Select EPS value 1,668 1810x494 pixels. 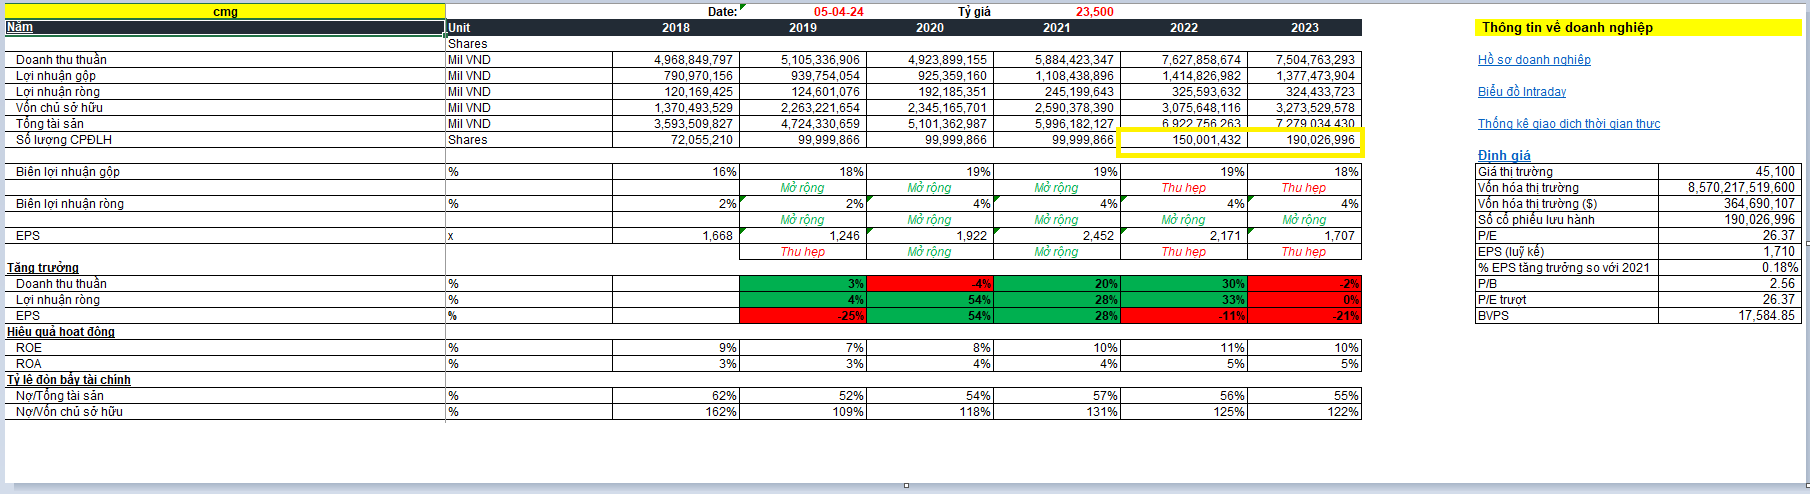(676, 236)
